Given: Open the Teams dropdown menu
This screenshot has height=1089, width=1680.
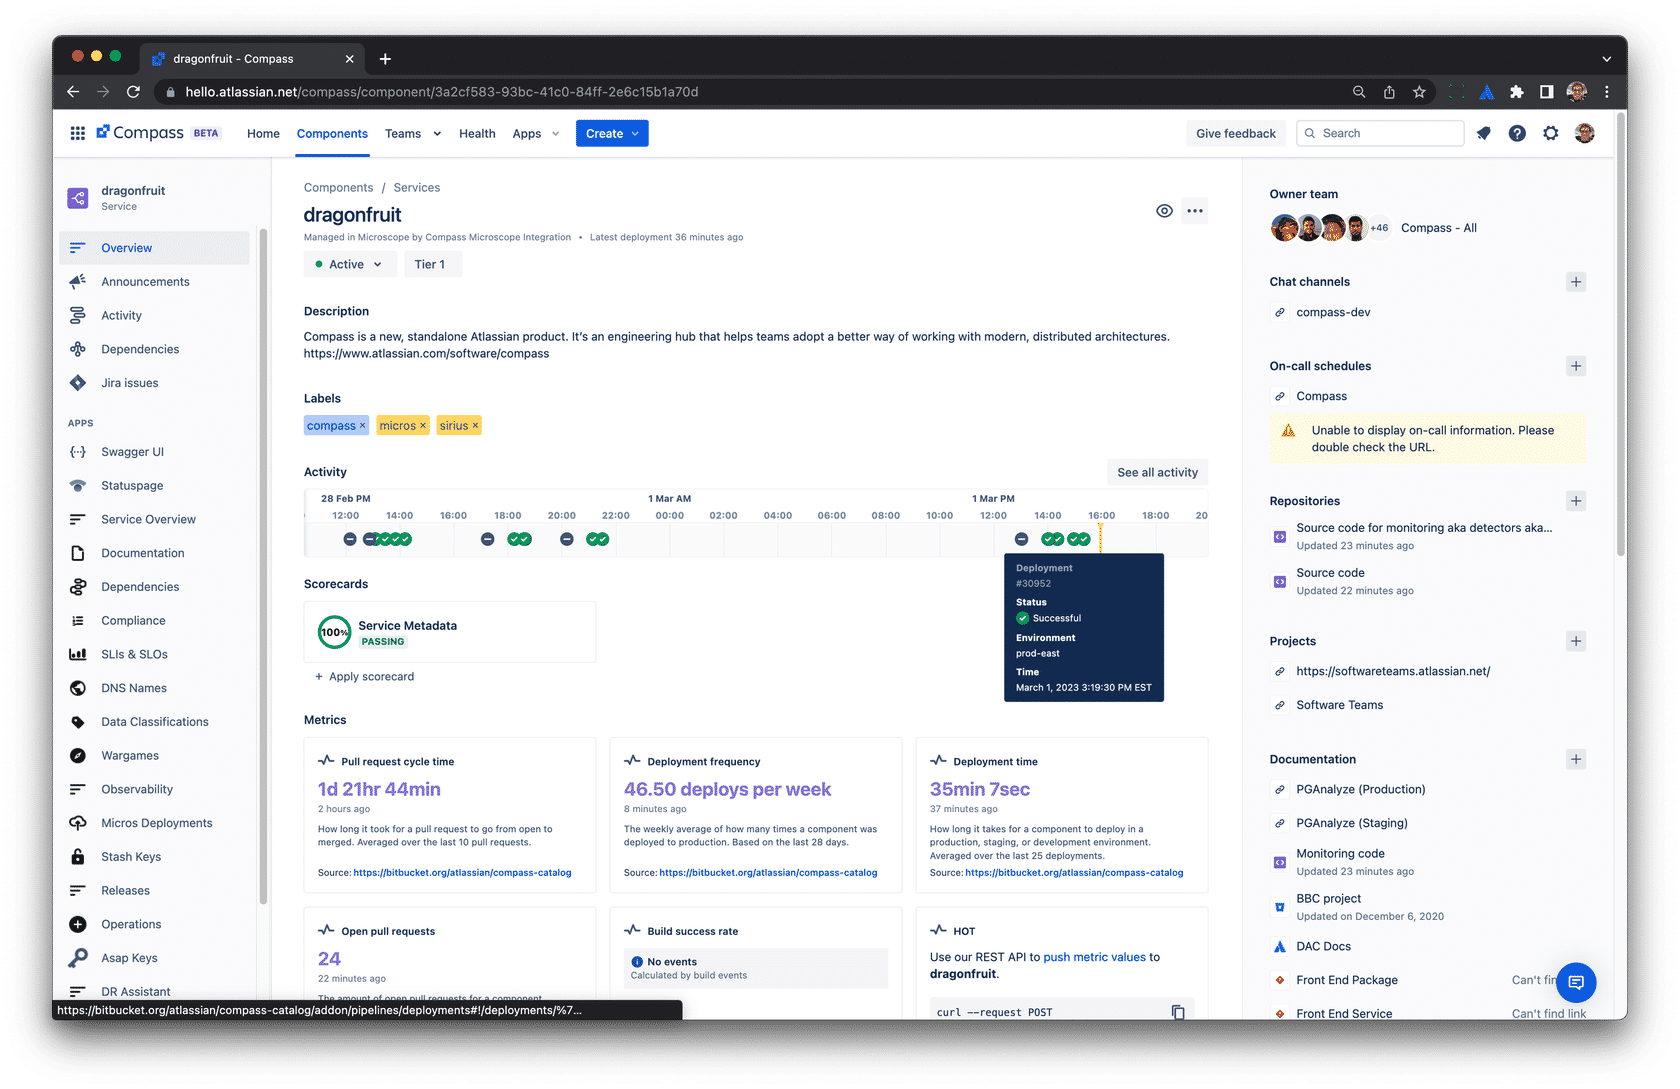Looking at the screenshot, I should point(412,133).
